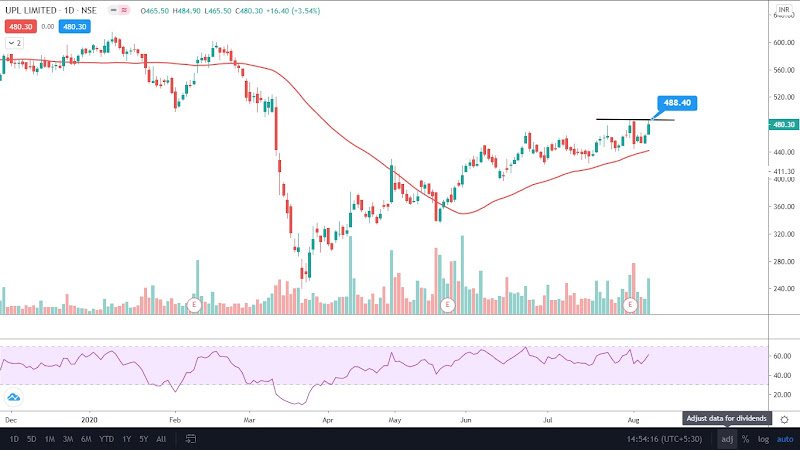Image resolution: width=800 pixels, height=450 pixels.
Task: Toggle log scale mode
Action: [x=763, y=439]
